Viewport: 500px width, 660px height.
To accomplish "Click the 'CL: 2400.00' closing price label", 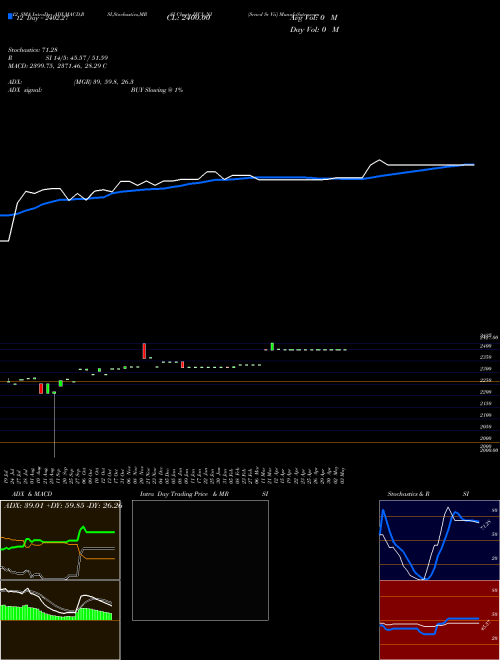I will (188, 18).
